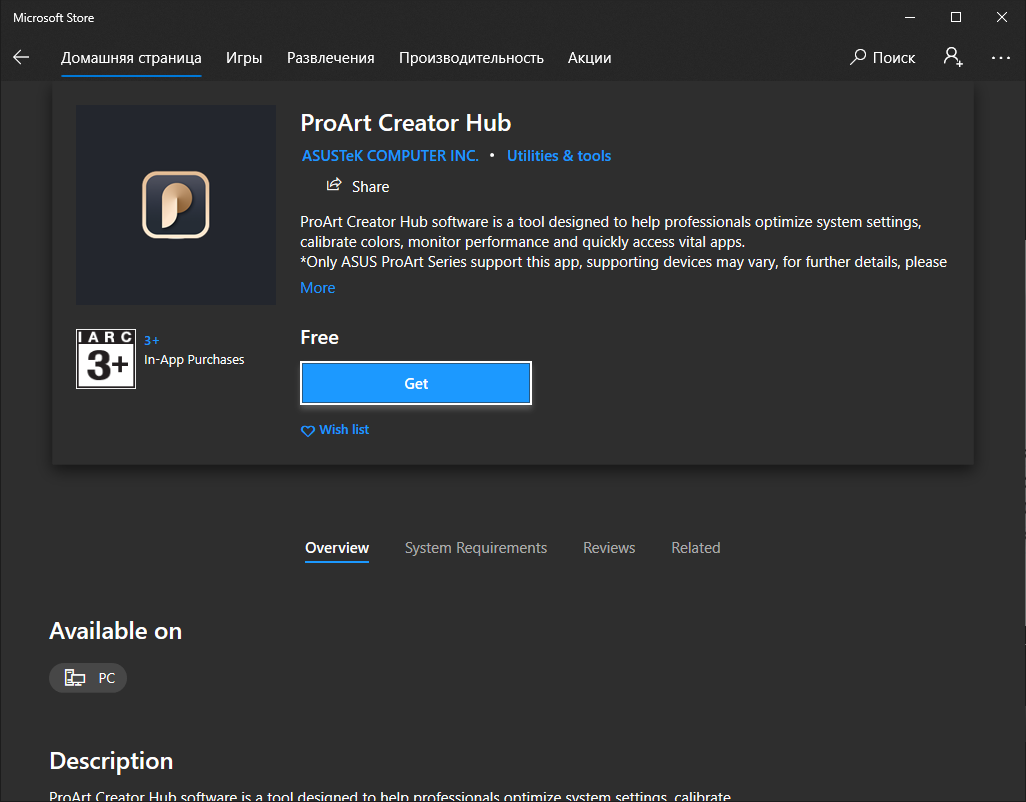Click the back navigation arrow

point(21,57)
